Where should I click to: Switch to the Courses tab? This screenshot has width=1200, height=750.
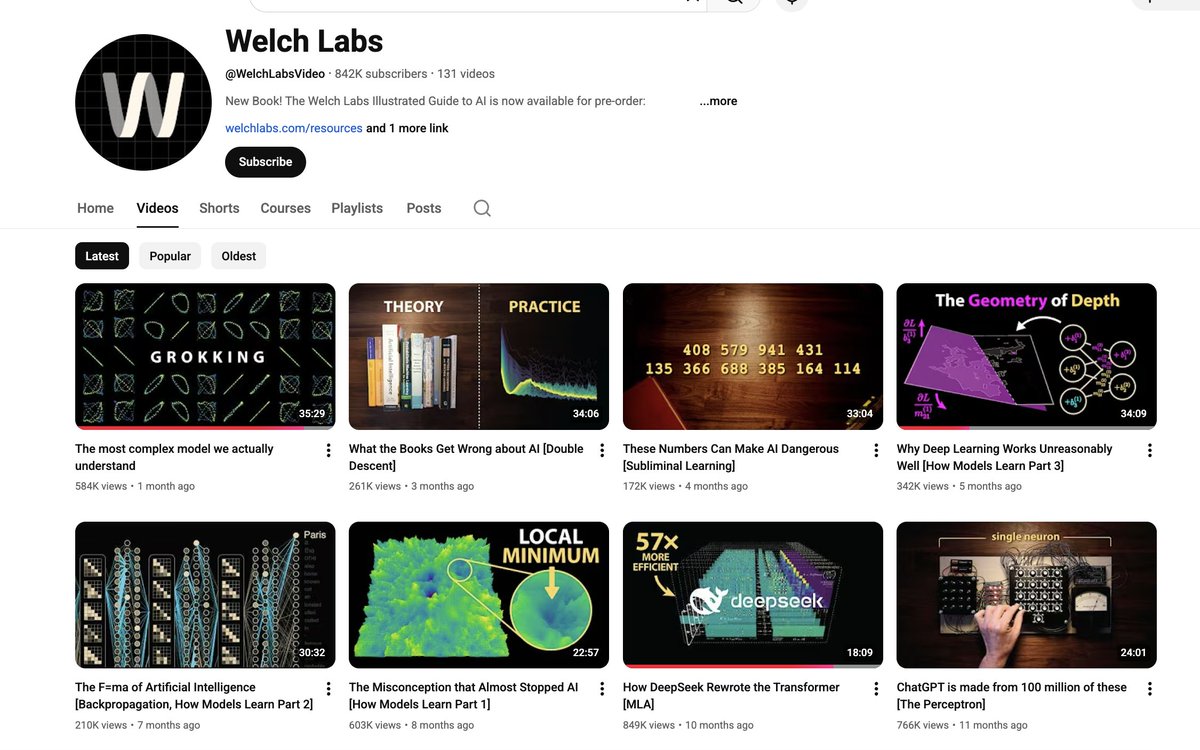coord(286,208)
